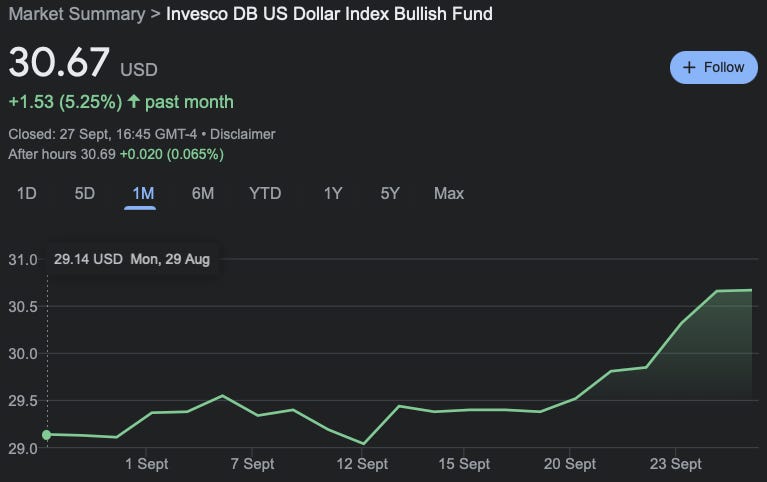Screen dimensions: 767x482
Task: Click the 1 Sept axis label
Action: coord(146,463)
